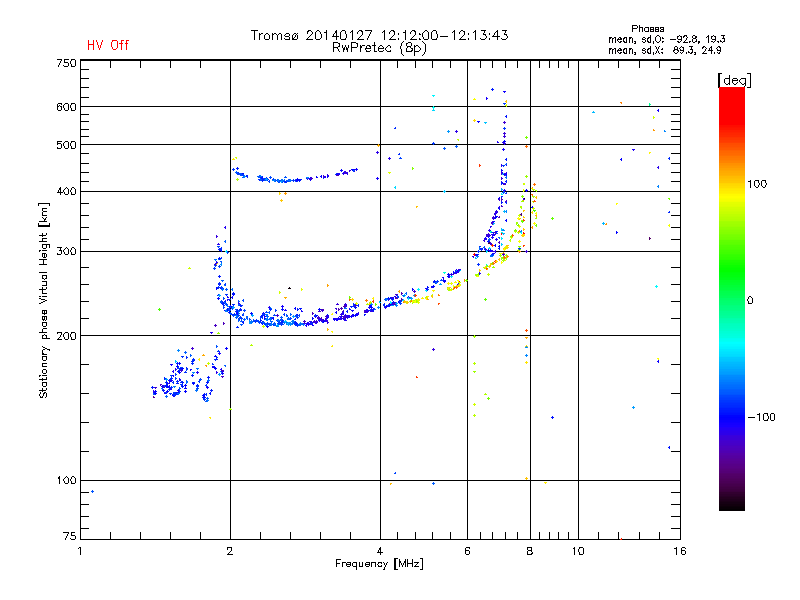
Task: Select the 'mean, sd,O: -92.8, 19.3' line
Action: [x=666, y=39]
